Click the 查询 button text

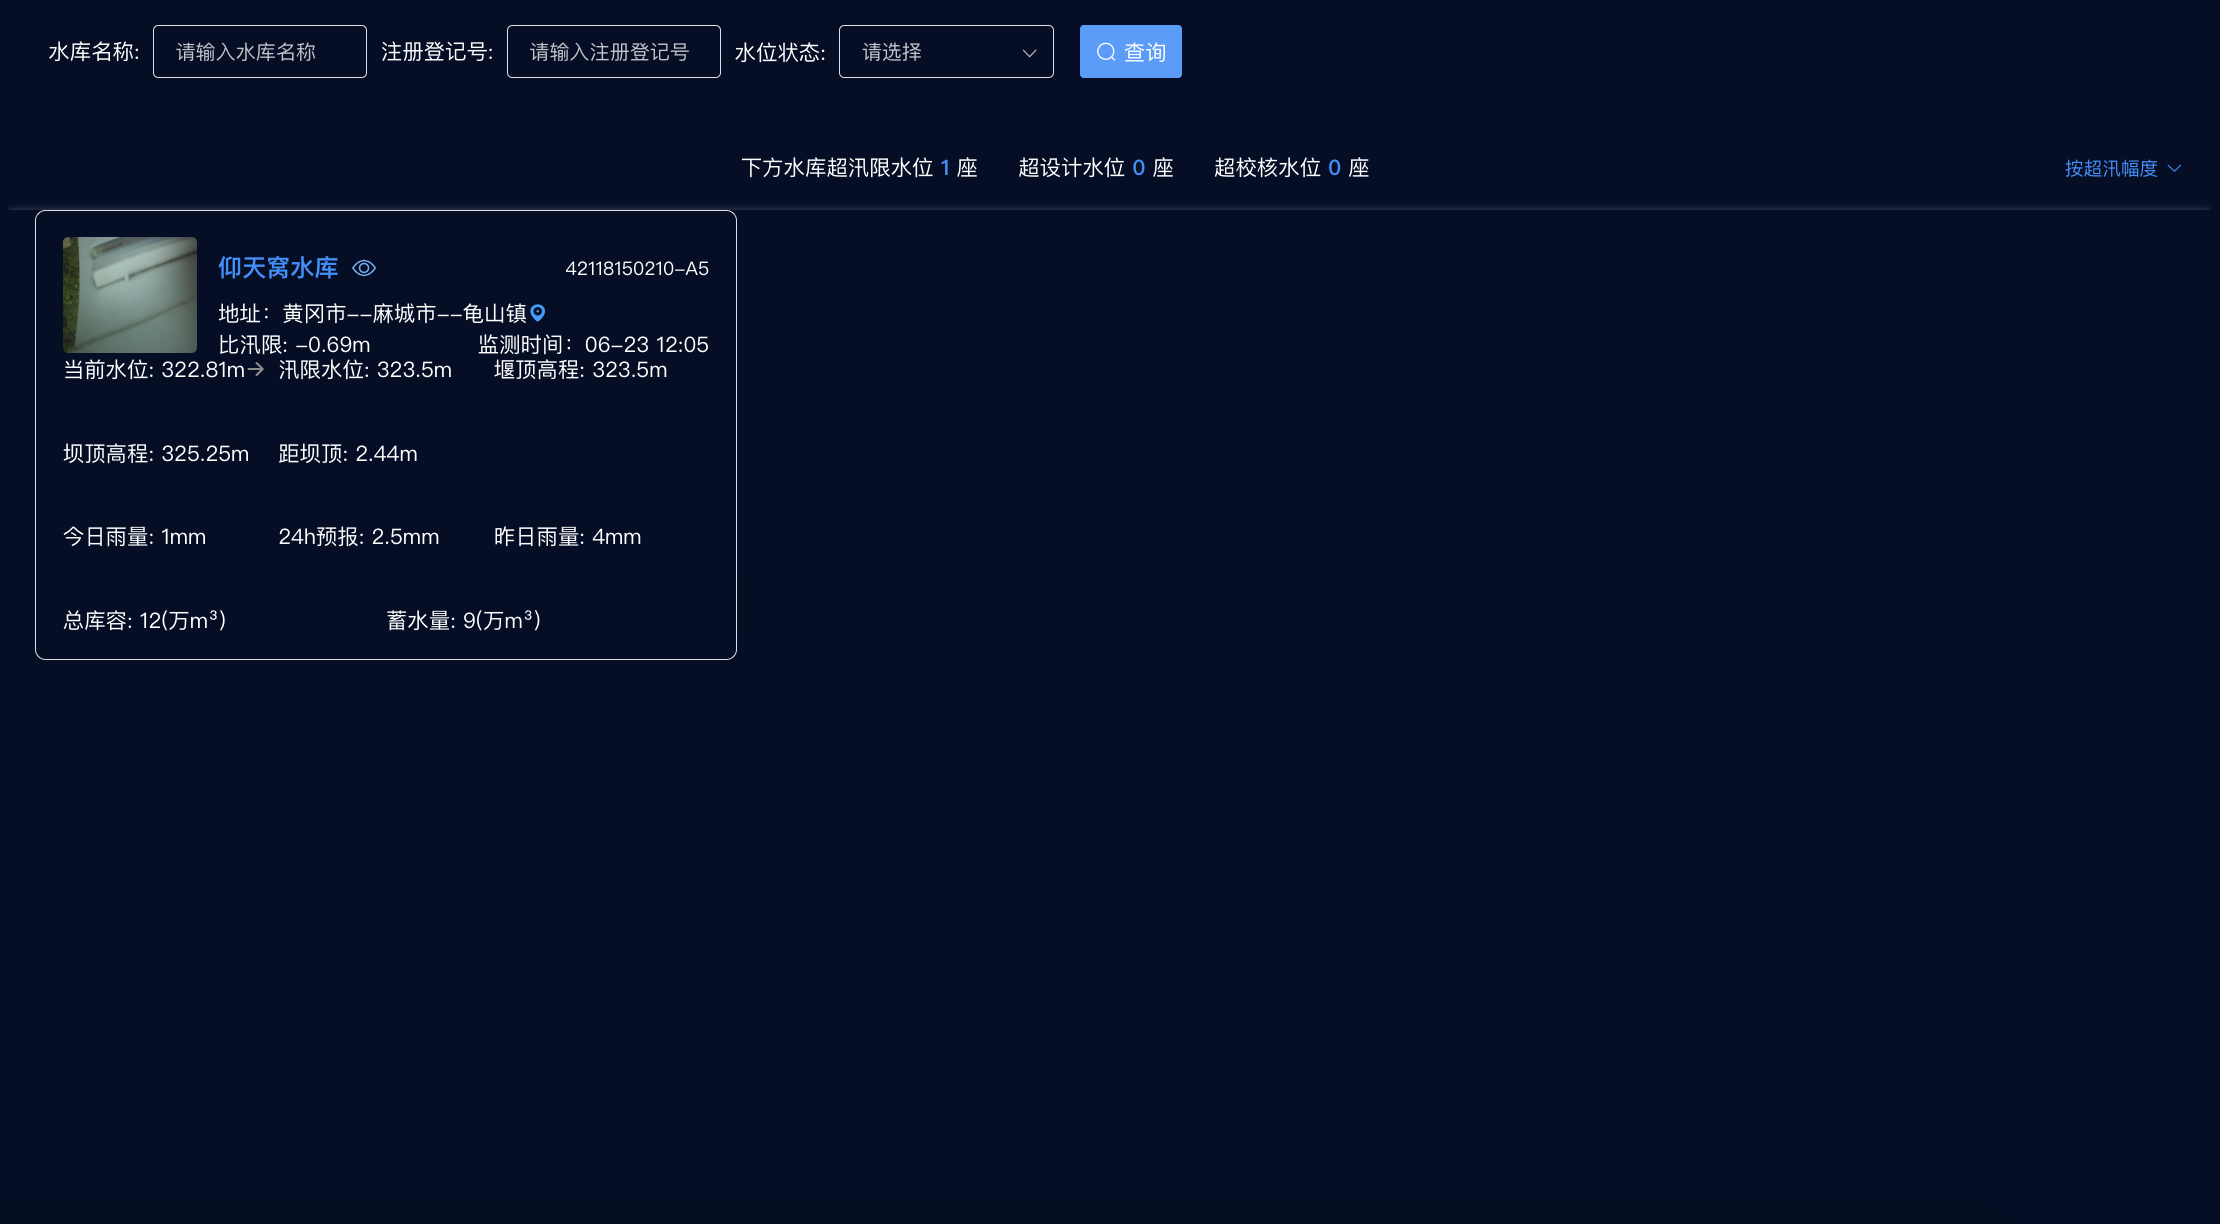coord(1144,52)
